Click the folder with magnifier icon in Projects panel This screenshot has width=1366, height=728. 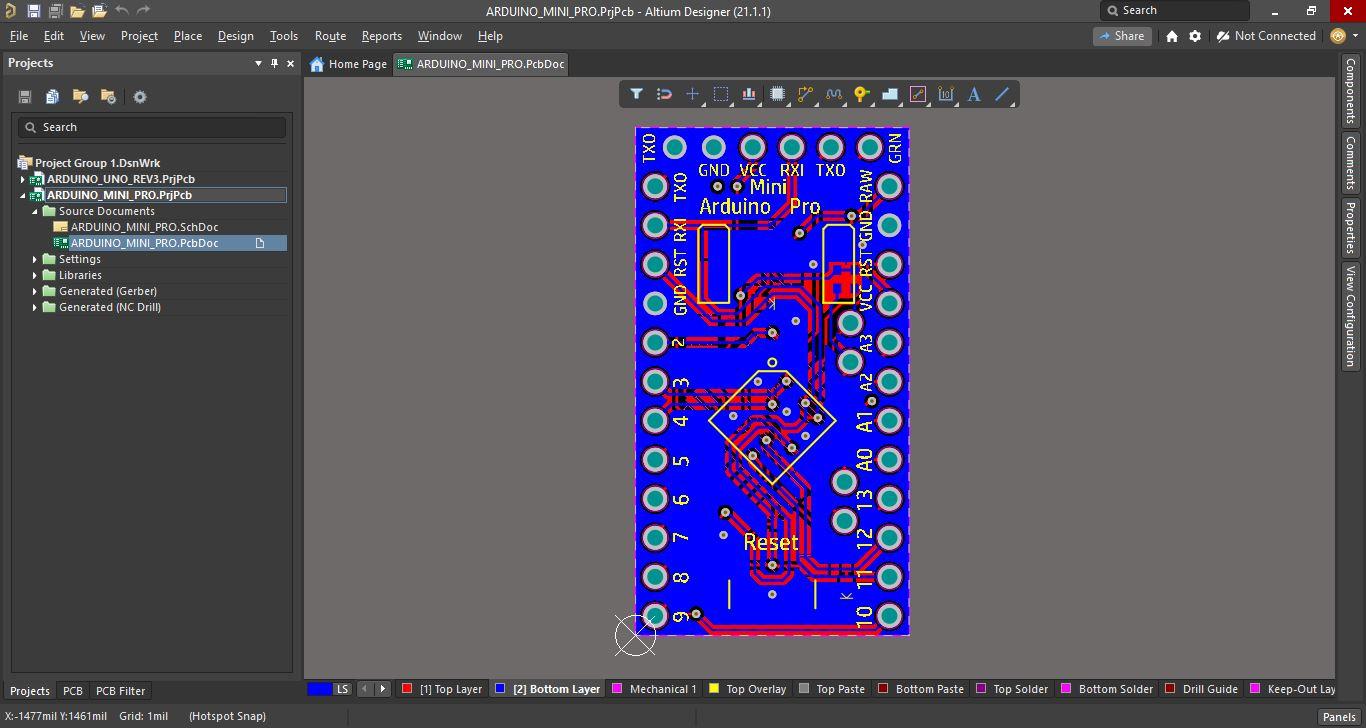click(x=80, y=97)
